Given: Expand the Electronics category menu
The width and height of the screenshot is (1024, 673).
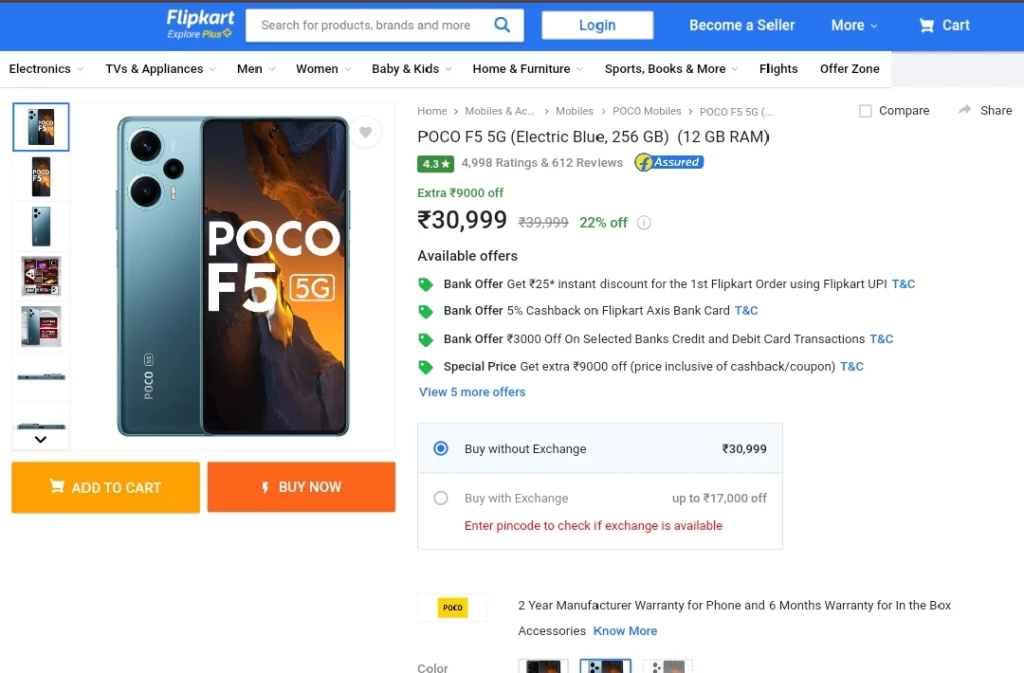Looking at the screenshot, I should pos(46,69).
